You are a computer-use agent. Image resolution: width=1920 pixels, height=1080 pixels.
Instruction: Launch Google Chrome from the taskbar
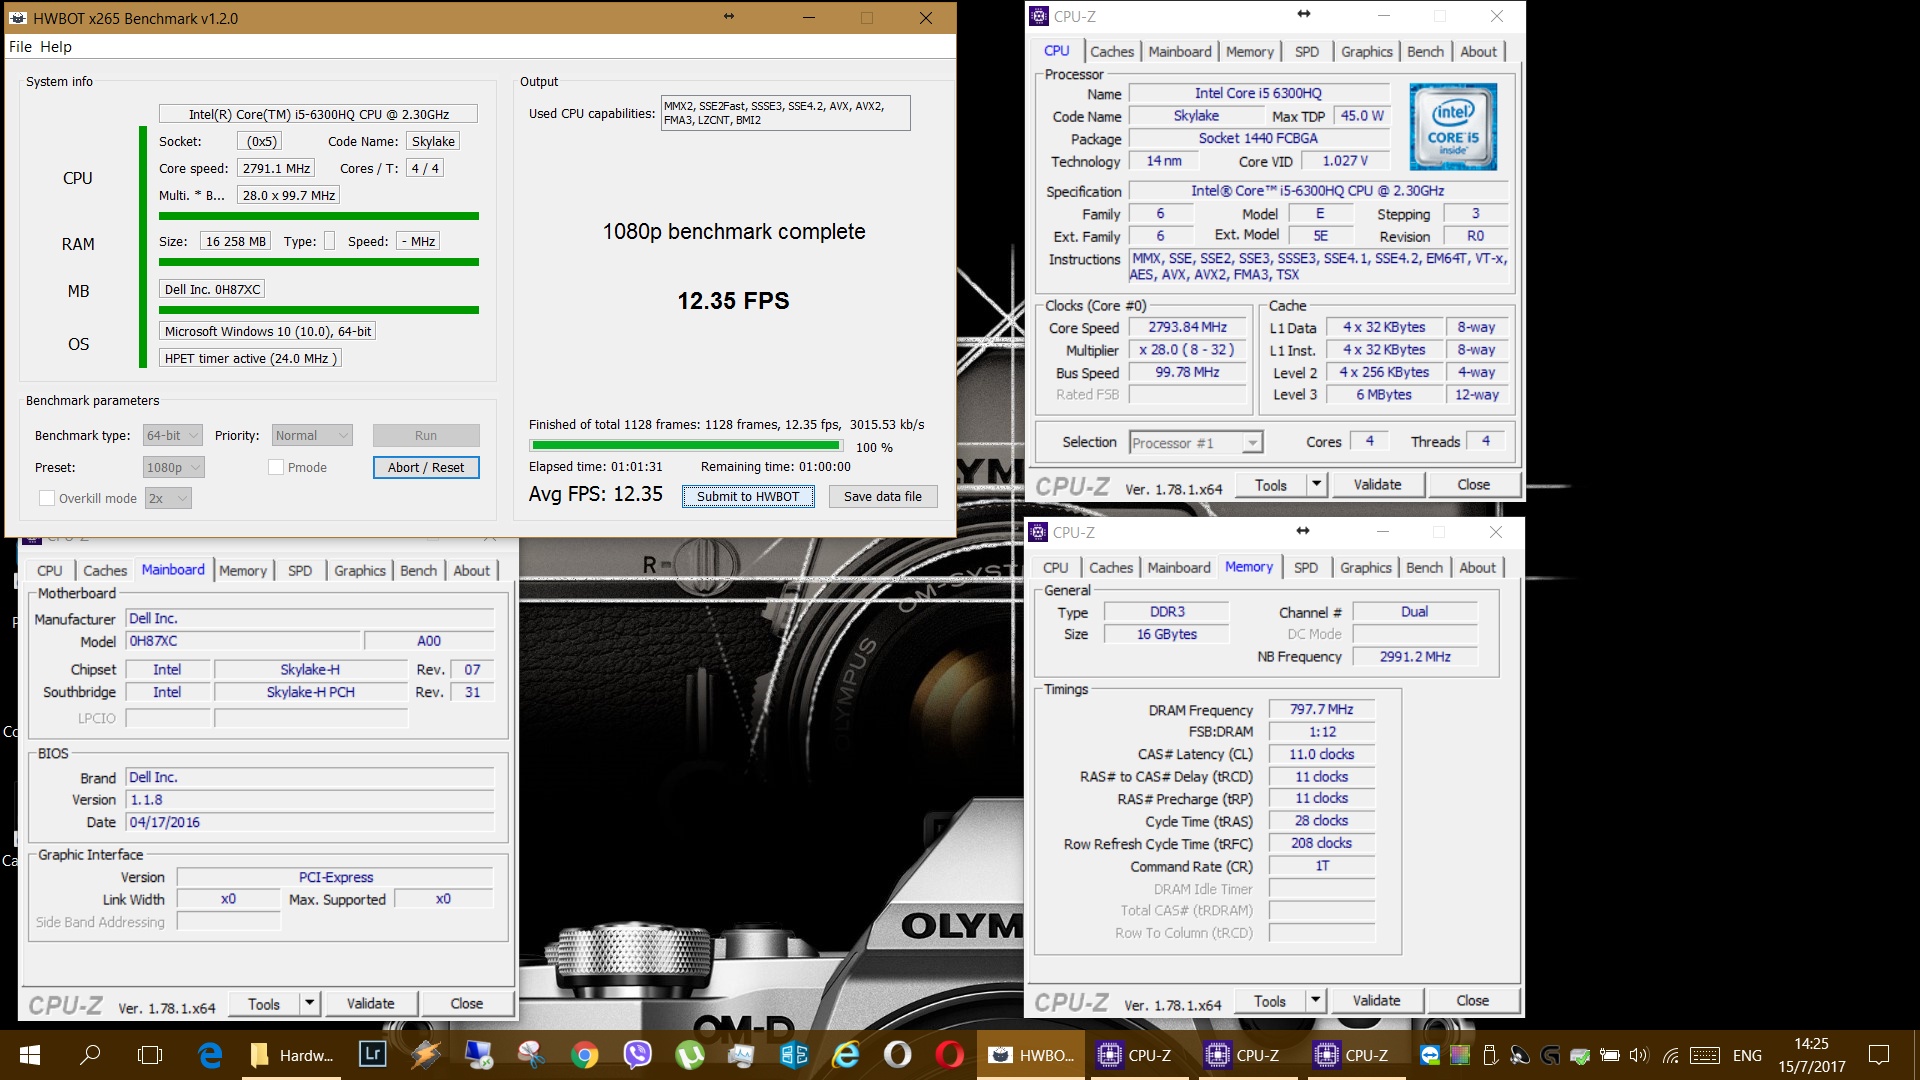(x=585, y=1054)
